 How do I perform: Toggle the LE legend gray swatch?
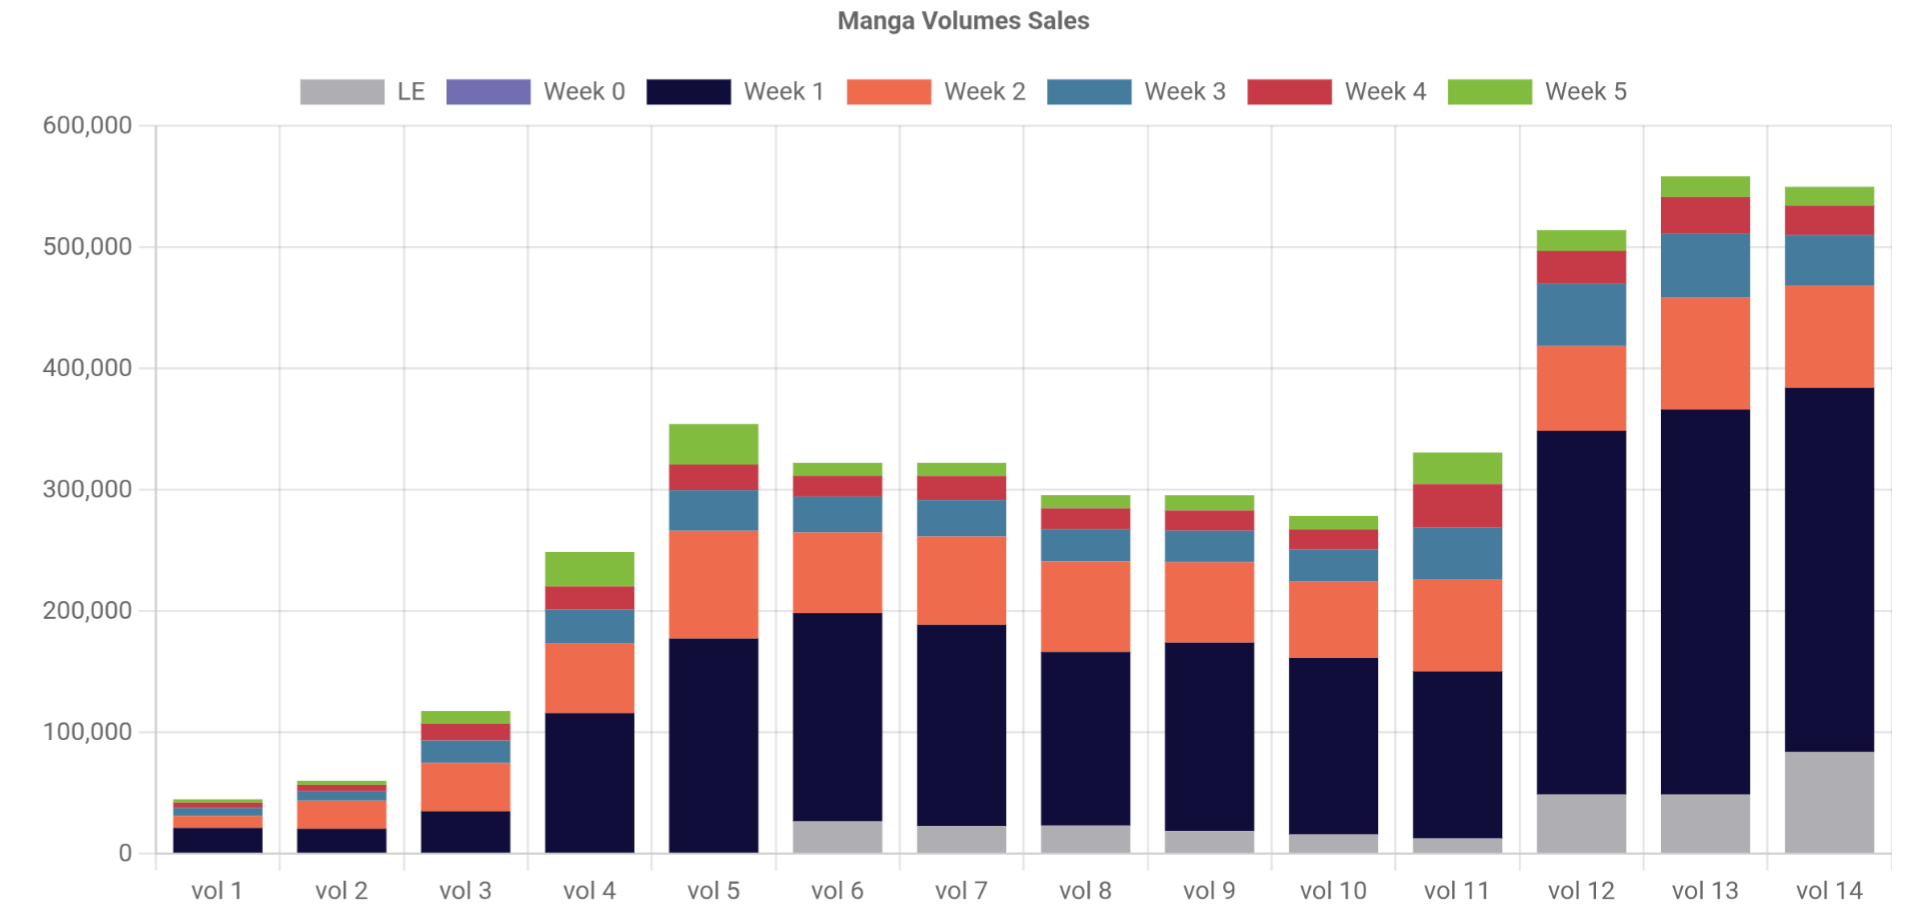click(342, 92)
